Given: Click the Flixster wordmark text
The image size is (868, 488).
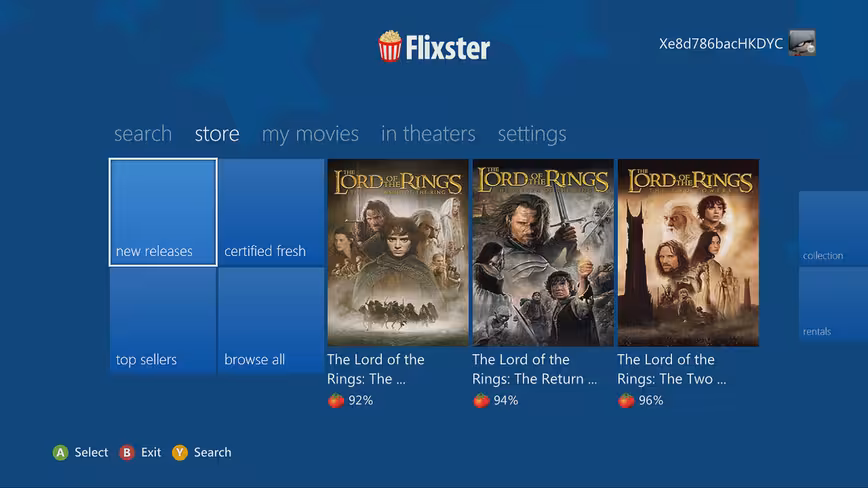Looking at the screenshot, I should (448, 48).
